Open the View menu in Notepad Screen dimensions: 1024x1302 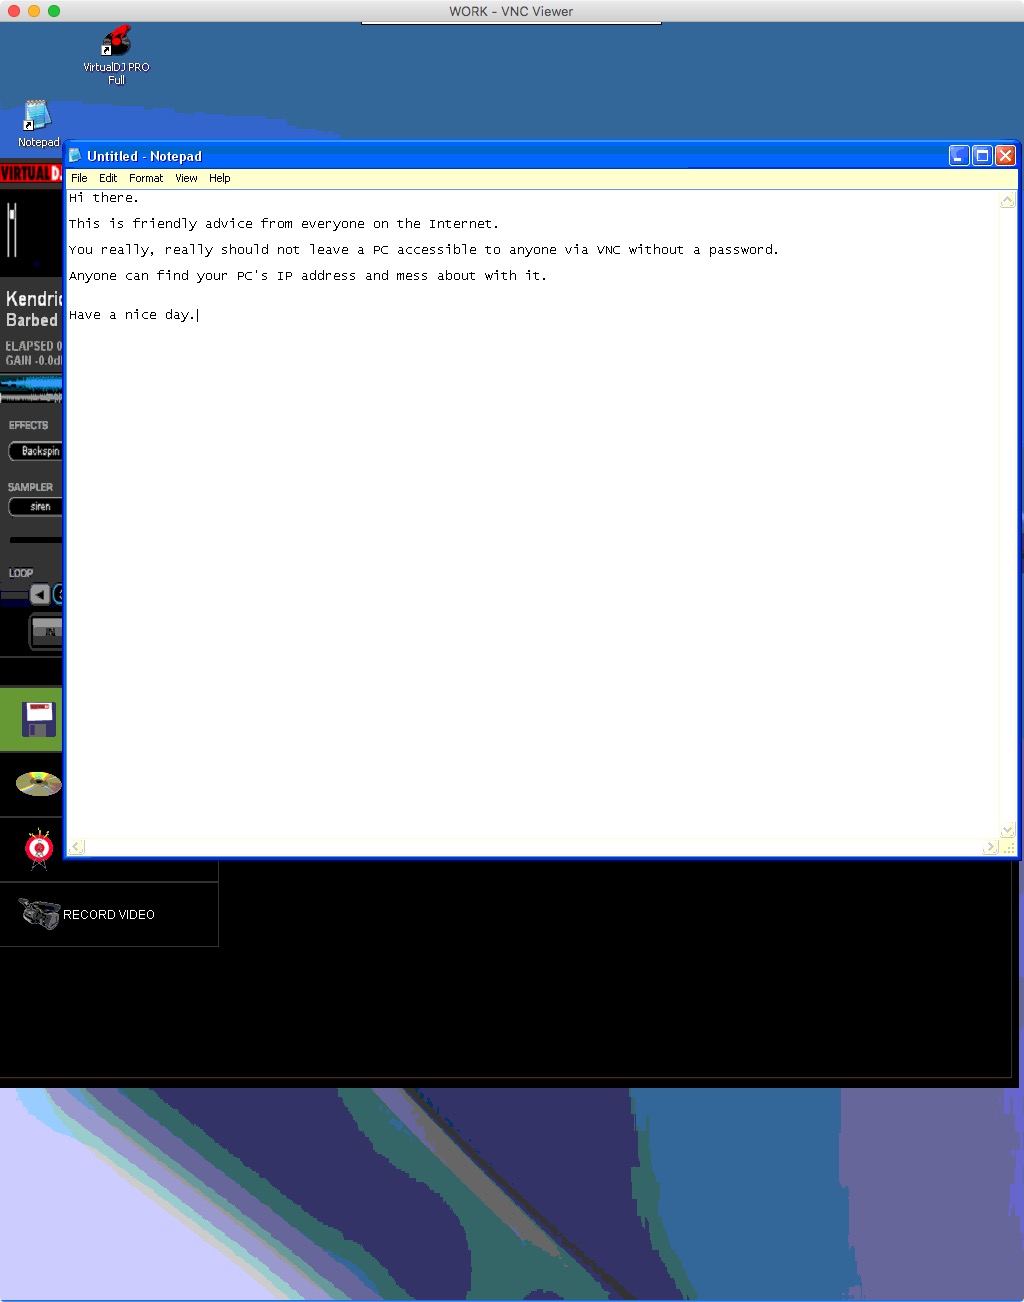tap(186, 178)
